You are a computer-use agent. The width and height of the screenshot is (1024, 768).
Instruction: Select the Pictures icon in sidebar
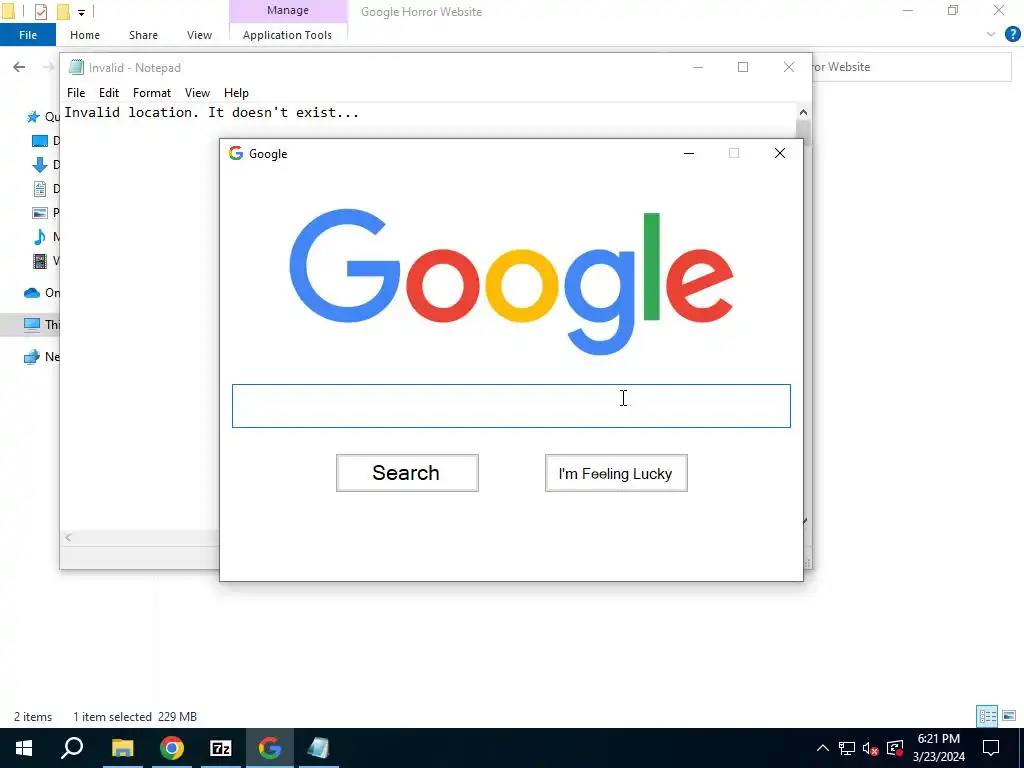coord(40,212)
